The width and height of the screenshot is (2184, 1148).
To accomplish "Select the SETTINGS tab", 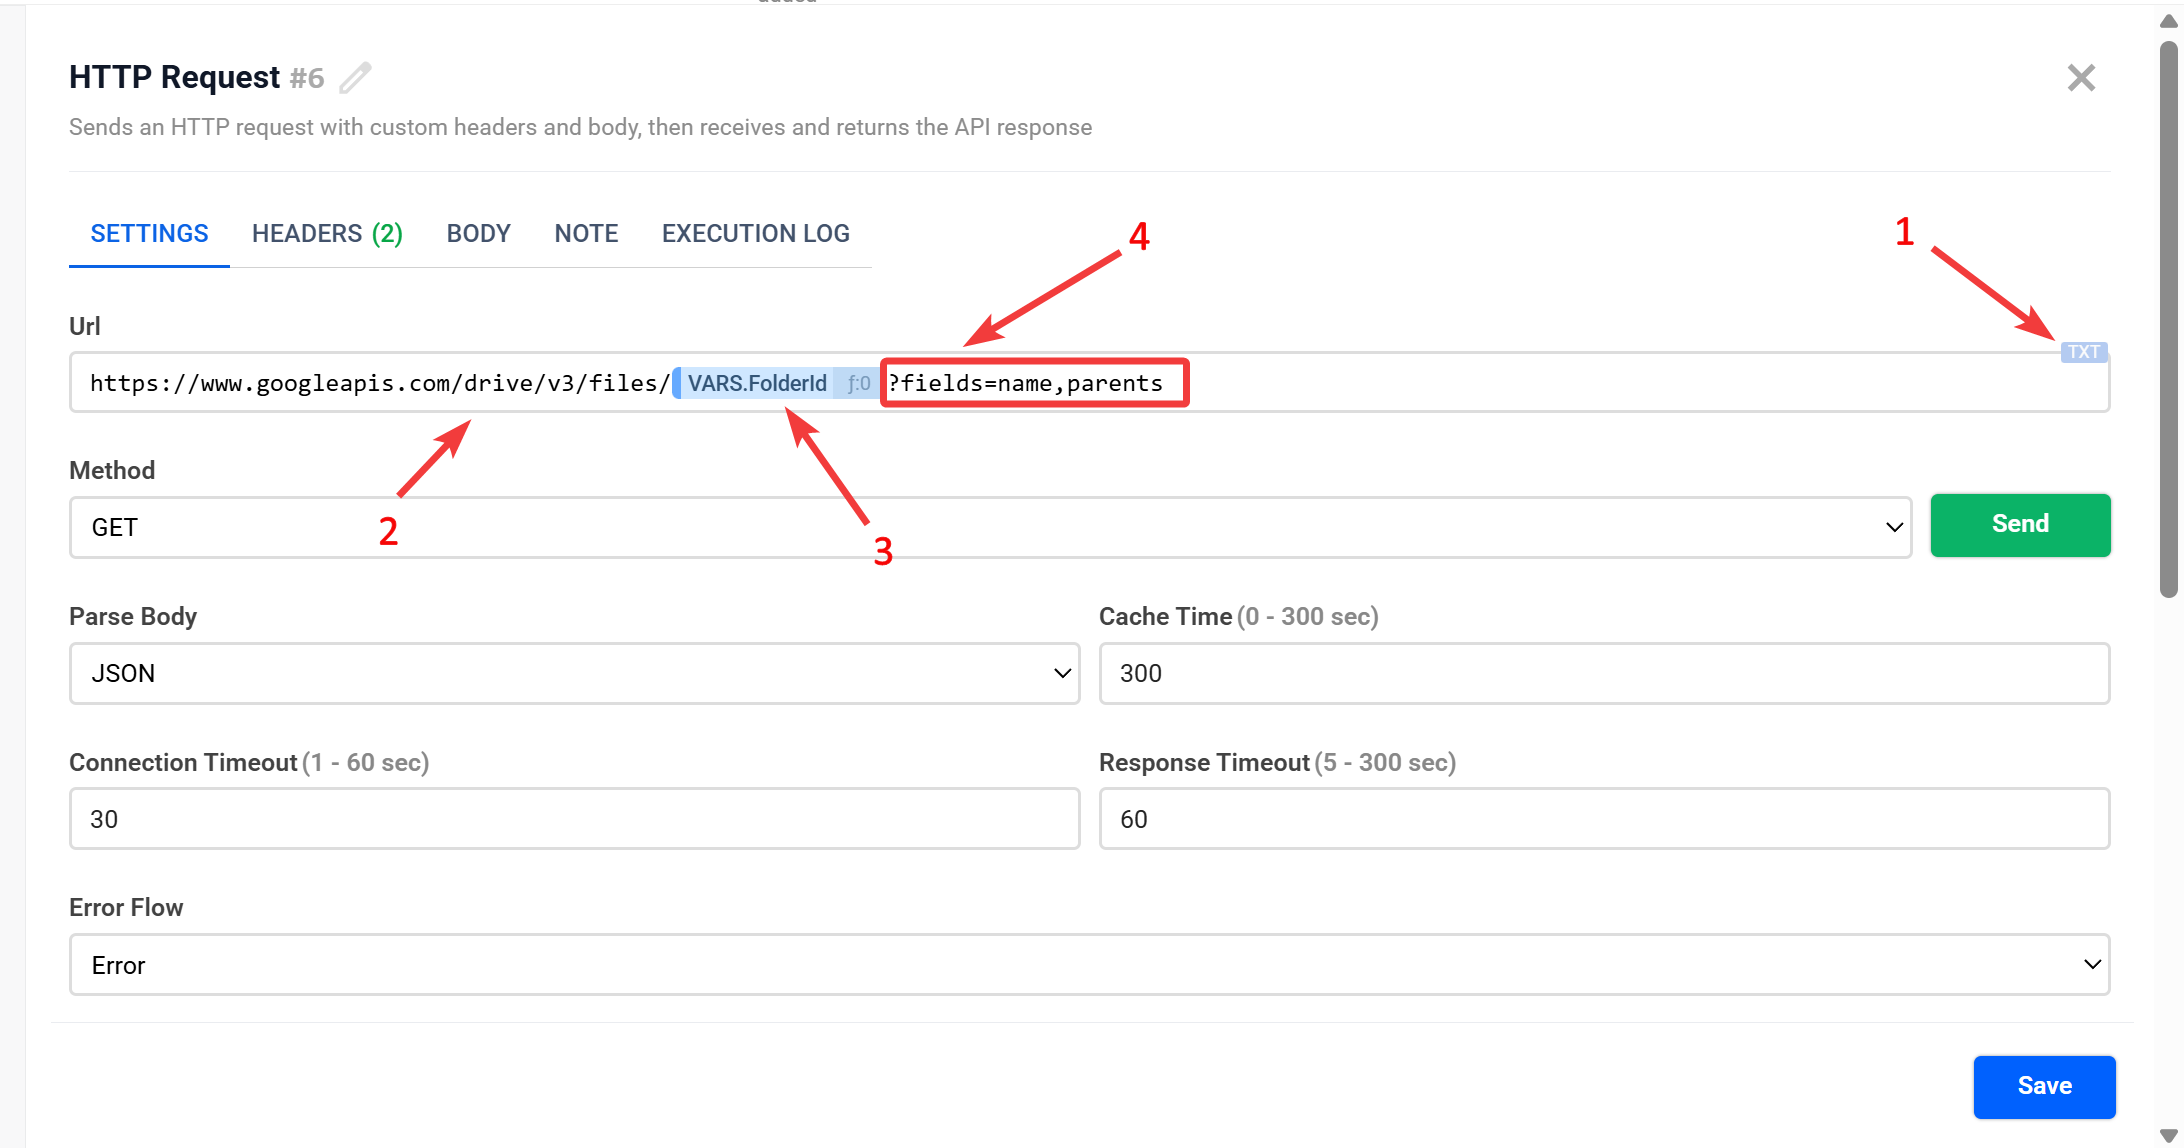I will click(149, 233).
